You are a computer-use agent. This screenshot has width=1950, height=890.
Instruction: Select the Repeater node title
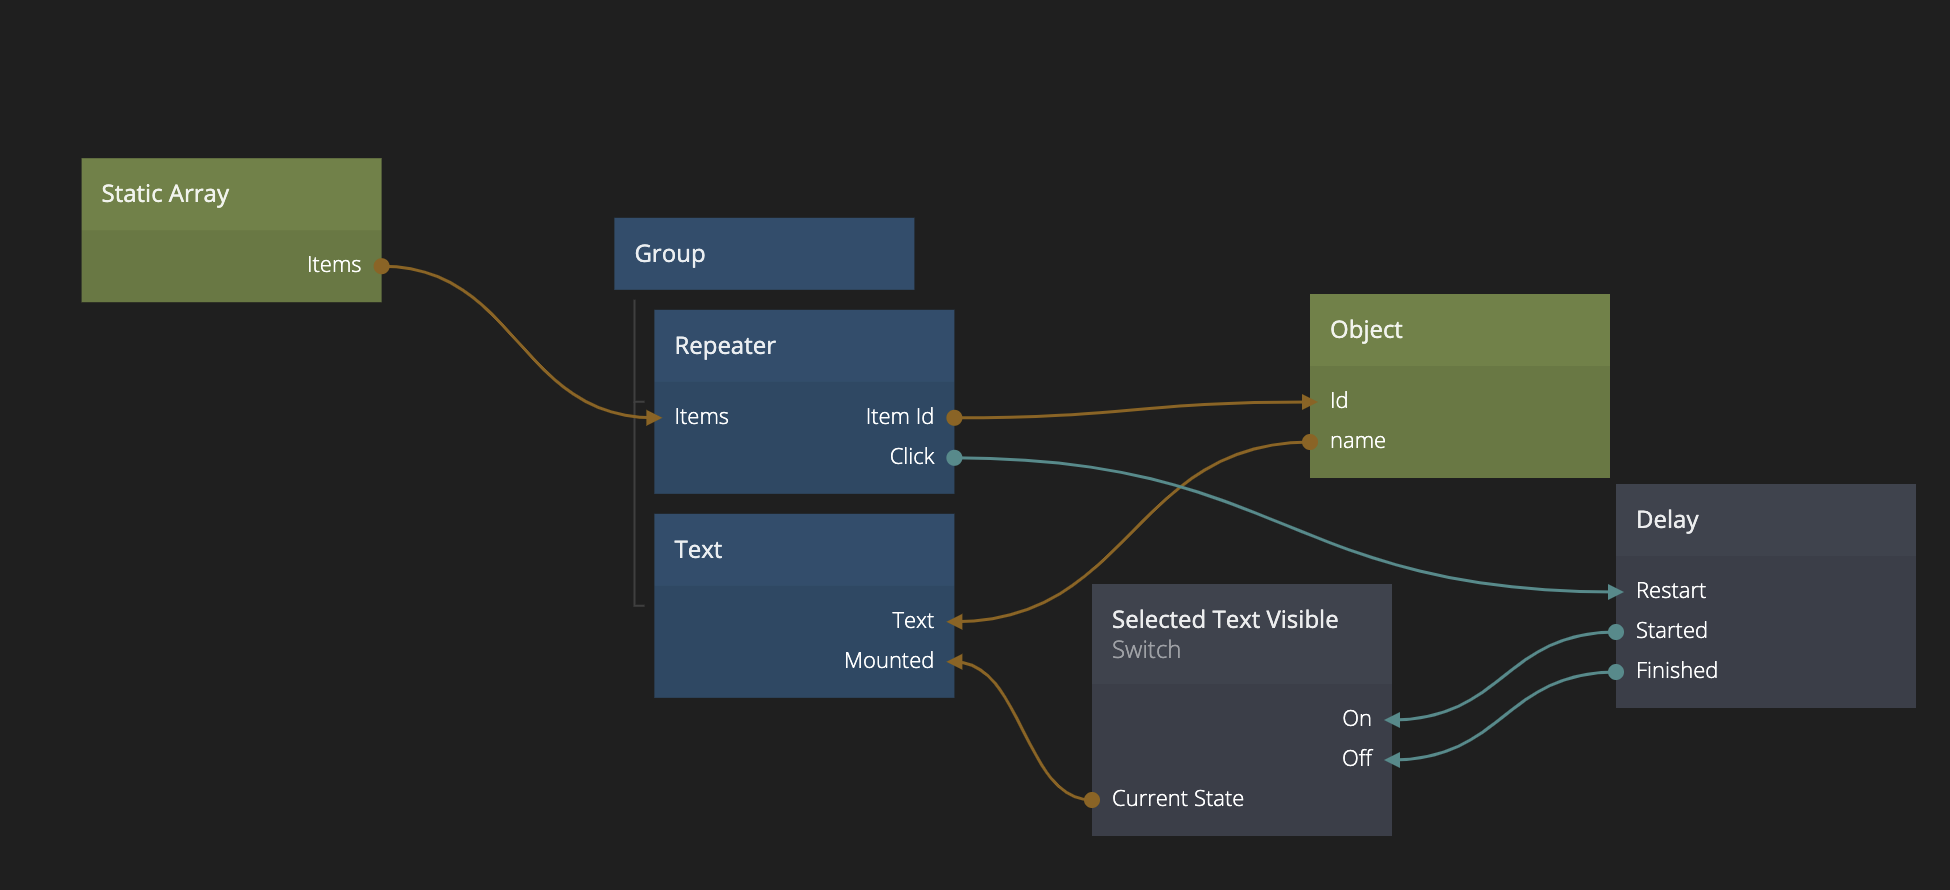click(x=725, y=346)
